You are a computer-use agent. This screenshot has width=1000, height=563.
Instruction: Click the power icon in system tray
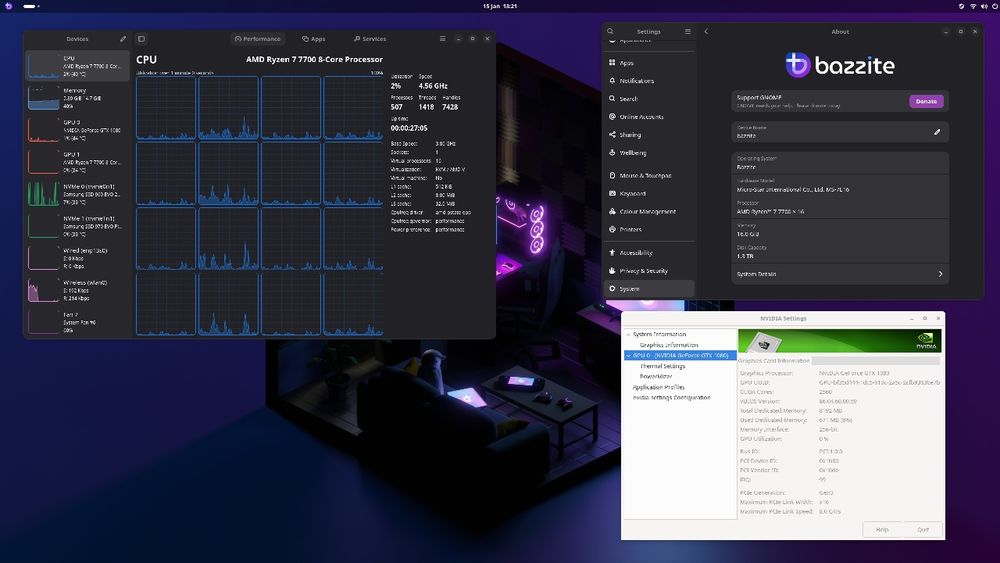[x=995, y=6]
